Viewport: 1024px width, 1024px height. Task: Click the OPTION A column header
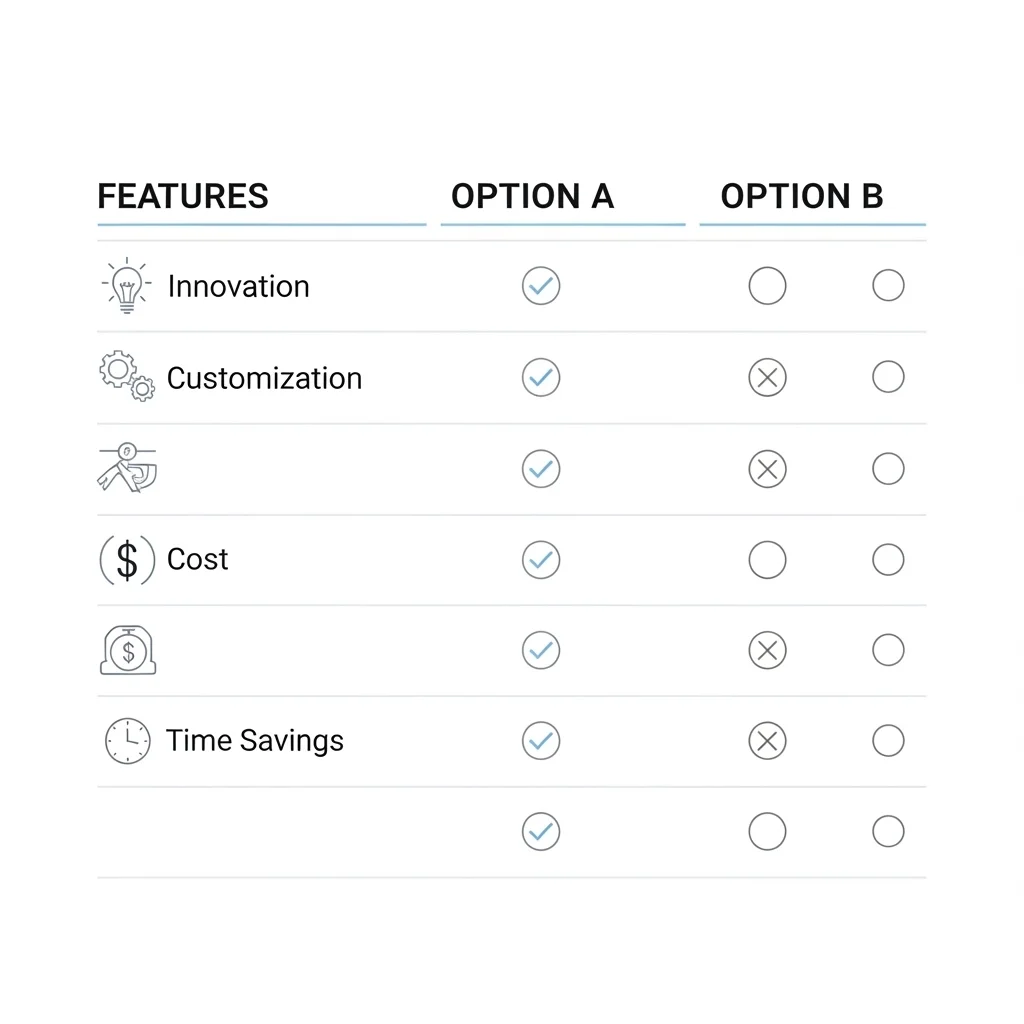coord(532,196)
